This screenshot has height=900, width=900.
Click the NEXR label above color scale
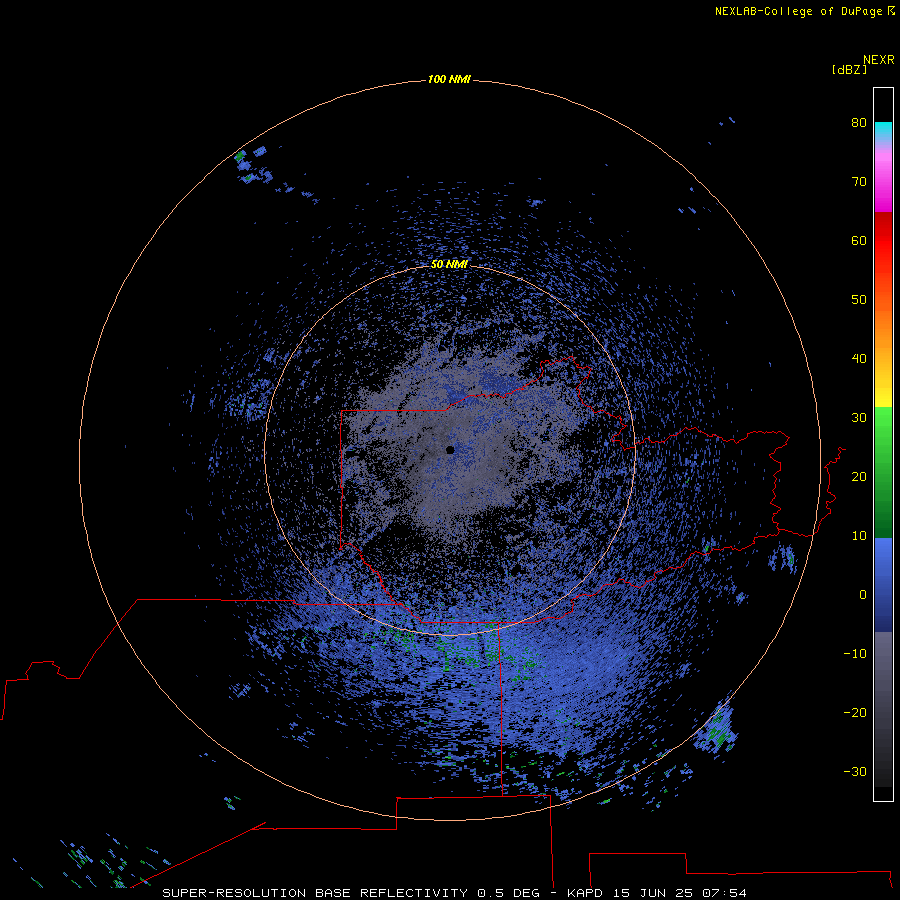pyautogui.click(x=879, y=60)
